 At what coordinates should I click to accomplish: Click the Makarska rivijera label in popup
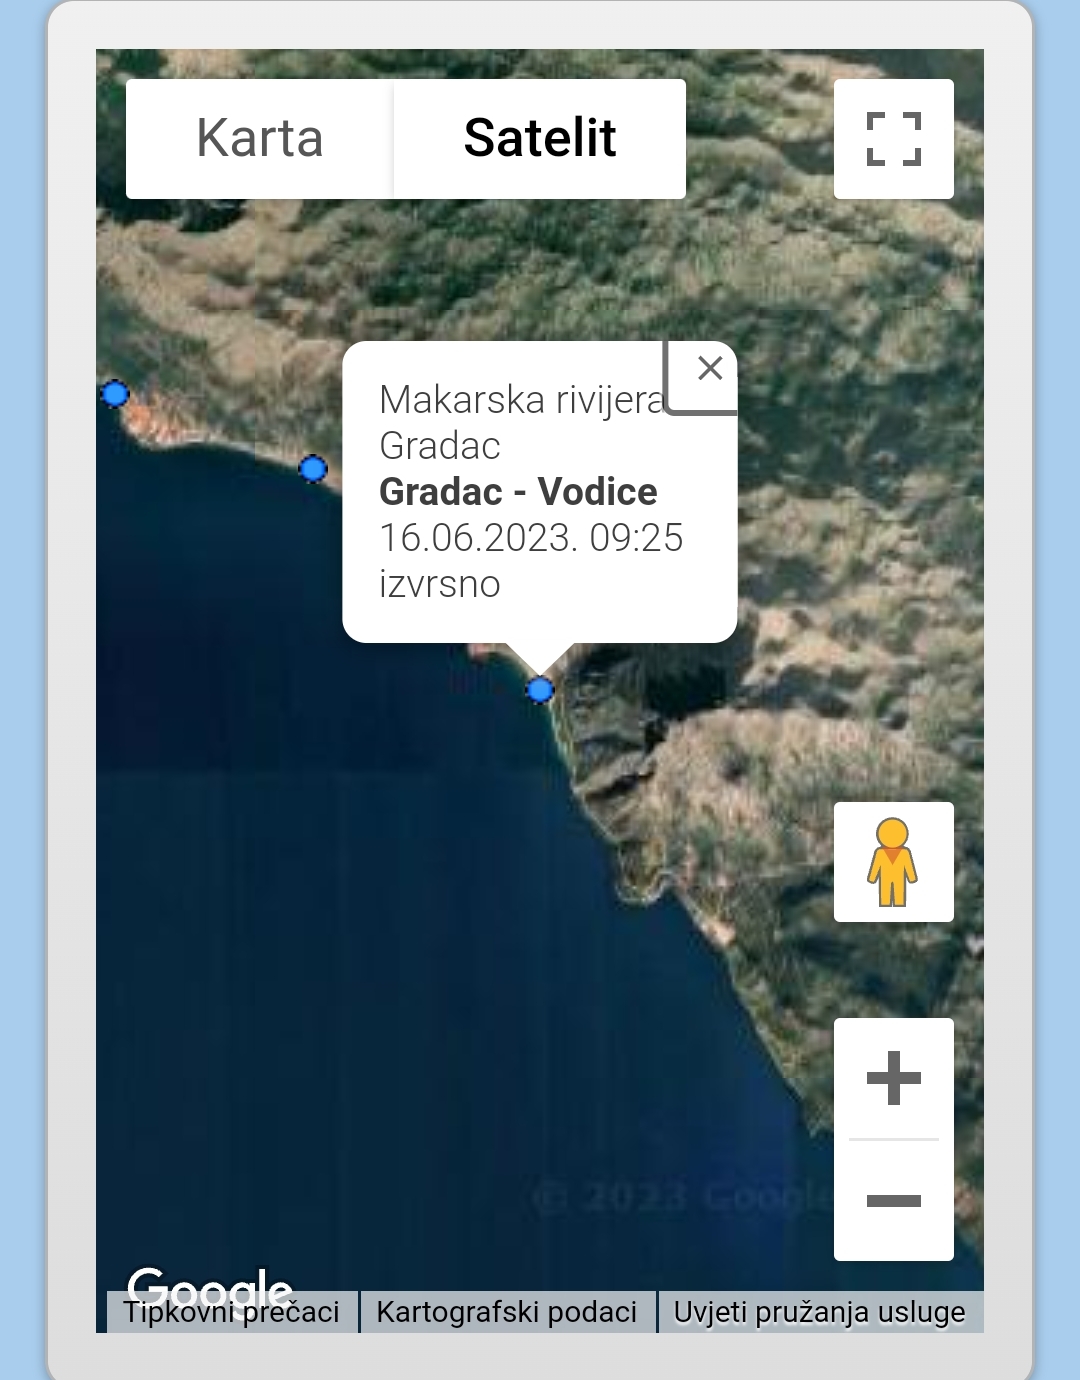pyautogui.click(x=522, y=400)
